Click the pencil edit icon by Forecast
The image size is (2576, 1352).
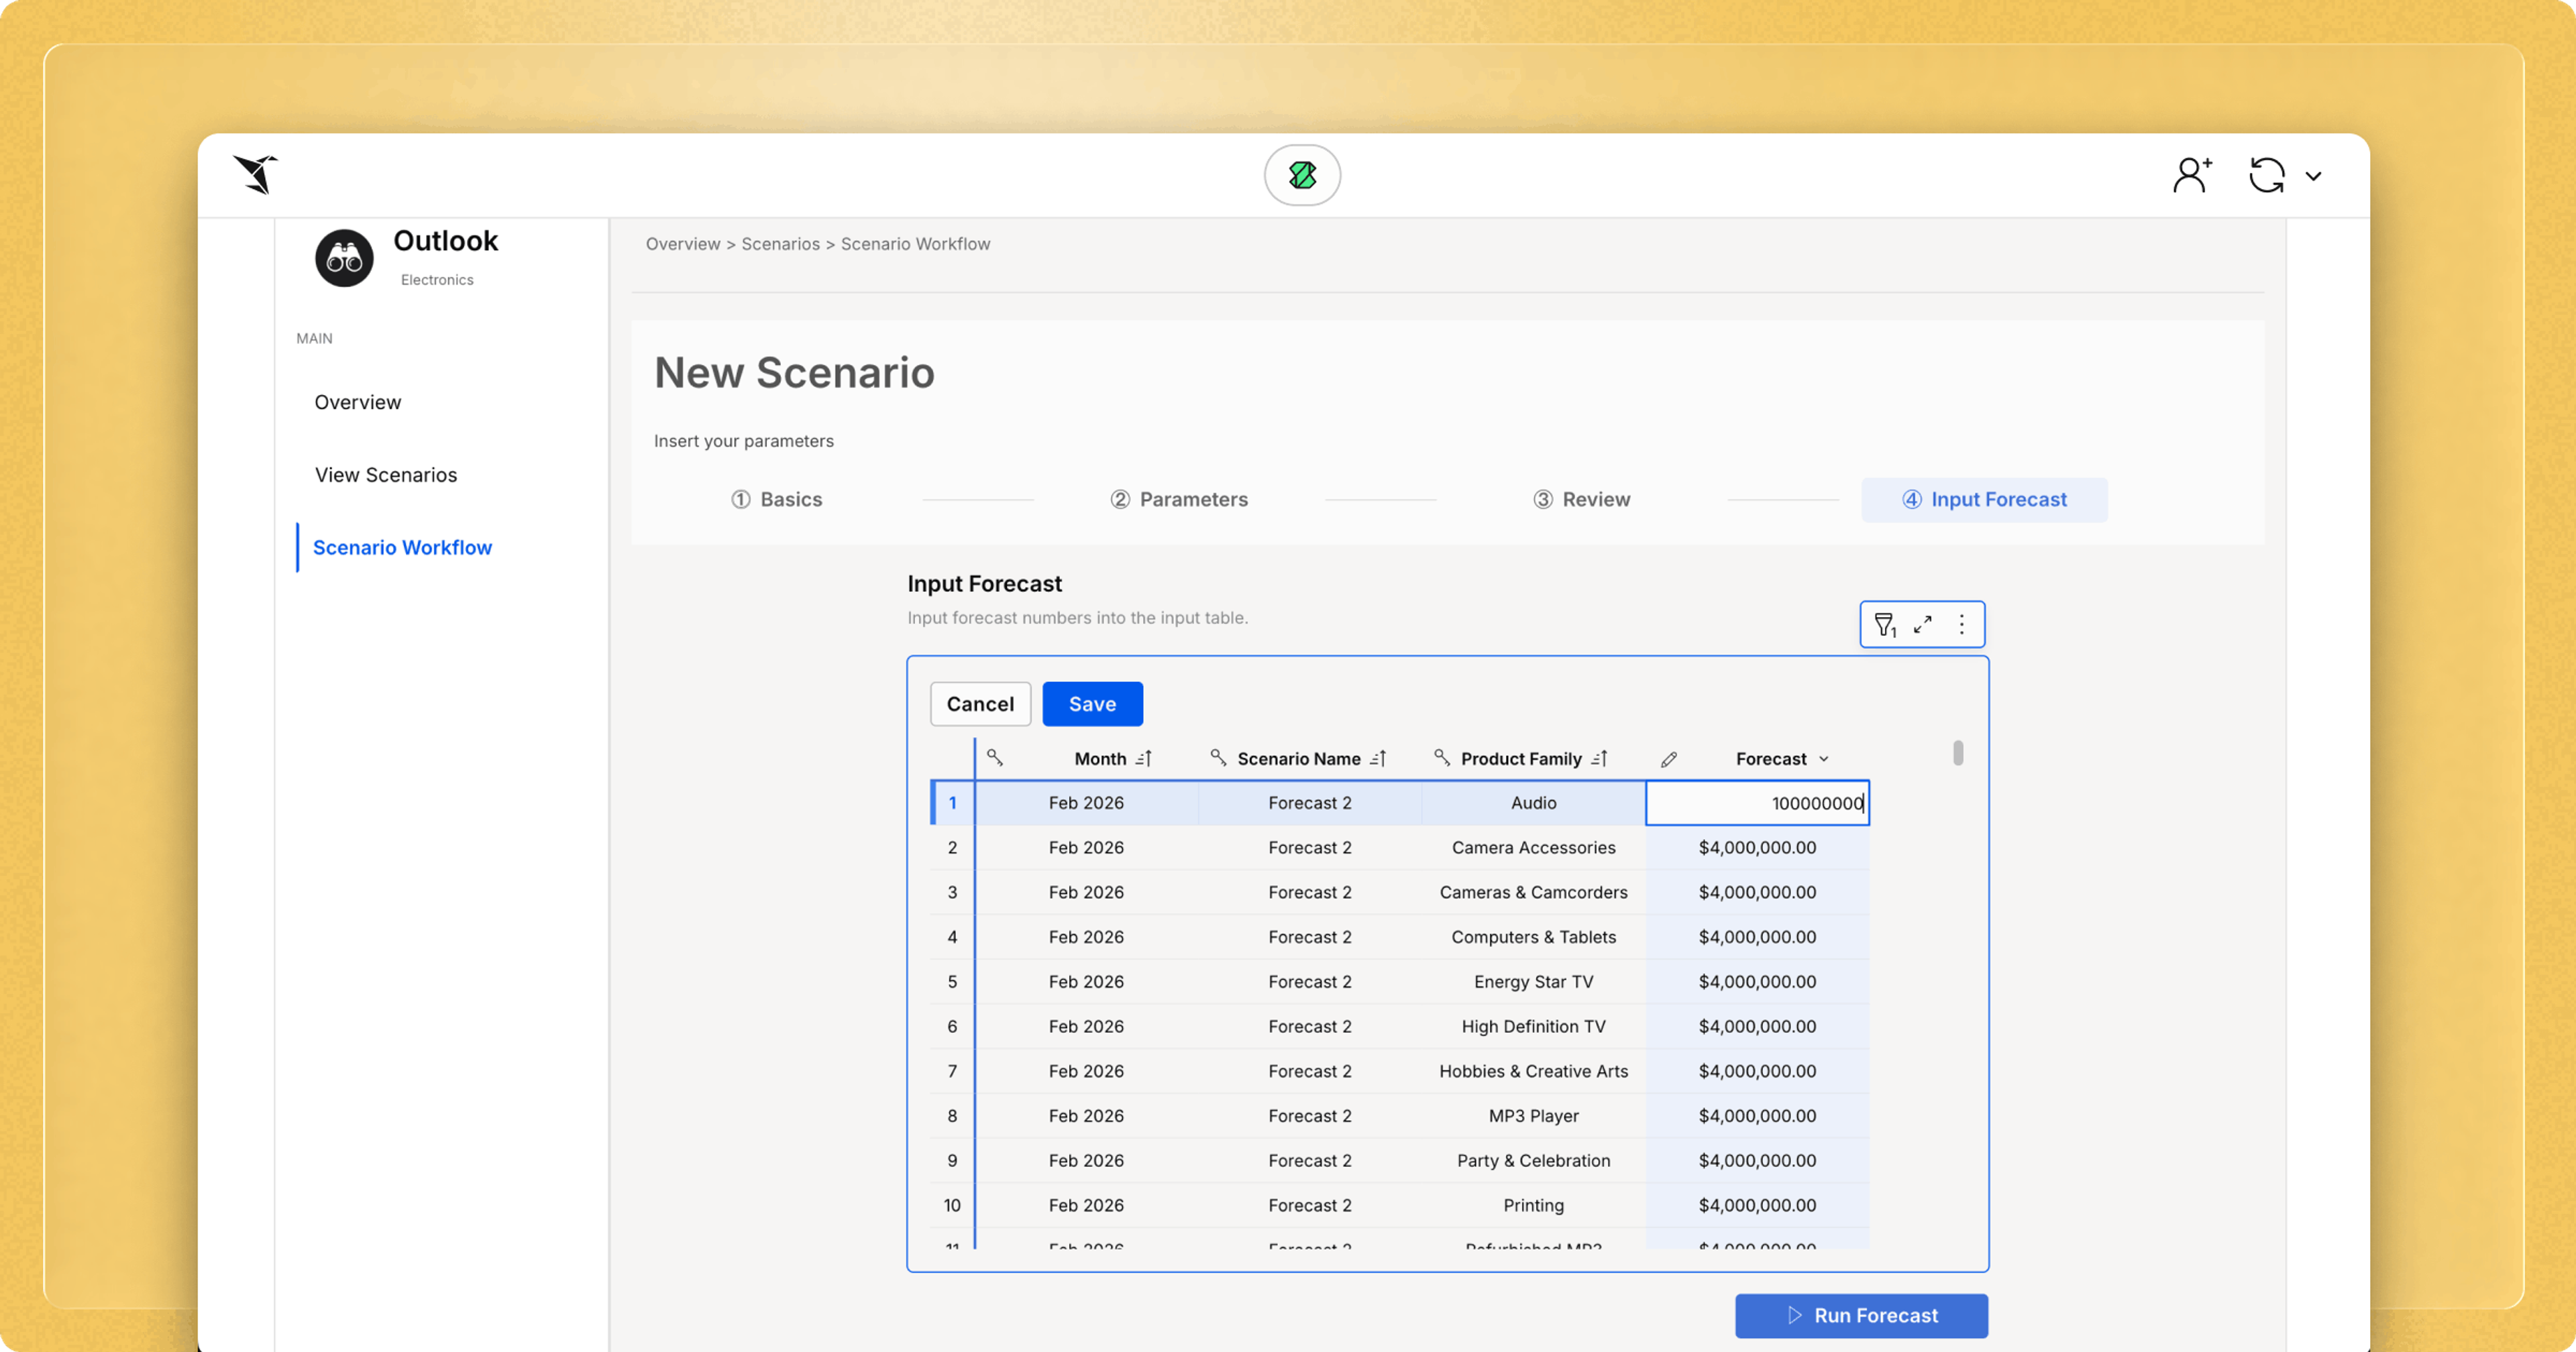tap(1668, 760)
